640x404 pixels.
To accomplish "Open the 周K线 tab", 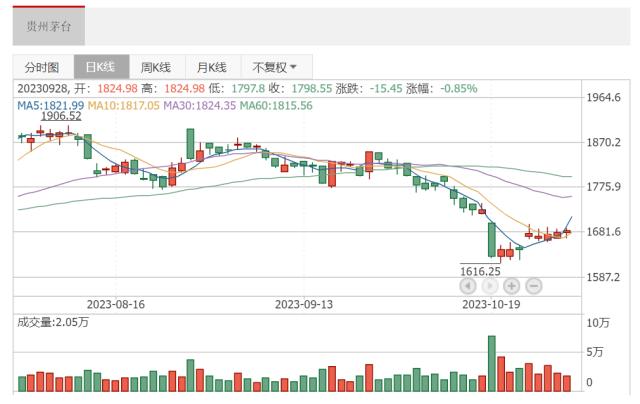I will [156, 67].
